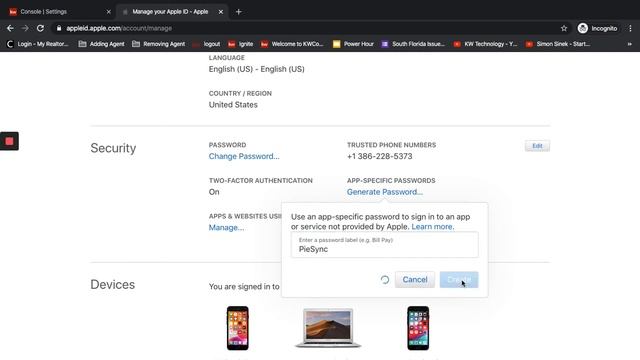Click the Two-Factor Authentication On status

coord(214,192)
